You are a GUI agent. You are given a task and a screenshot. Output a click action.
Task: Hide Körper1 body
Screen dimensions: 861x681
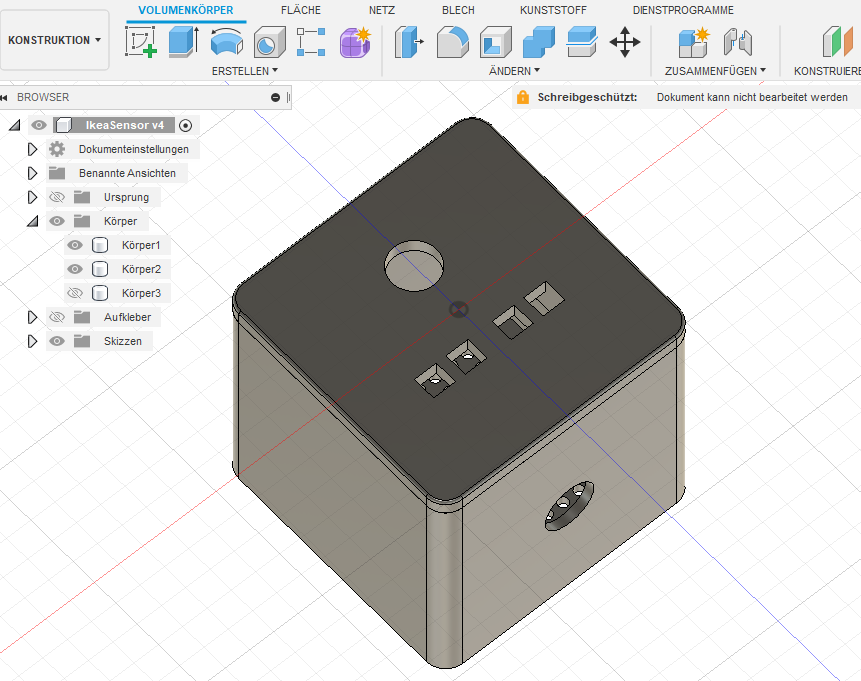coord(75,245)
